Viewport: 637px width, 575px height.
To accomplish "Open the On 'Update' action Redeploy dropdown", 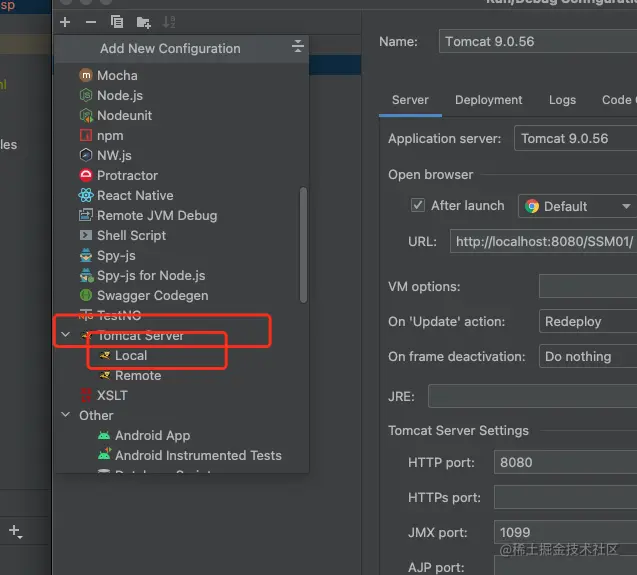I will [x=588, y=321].
